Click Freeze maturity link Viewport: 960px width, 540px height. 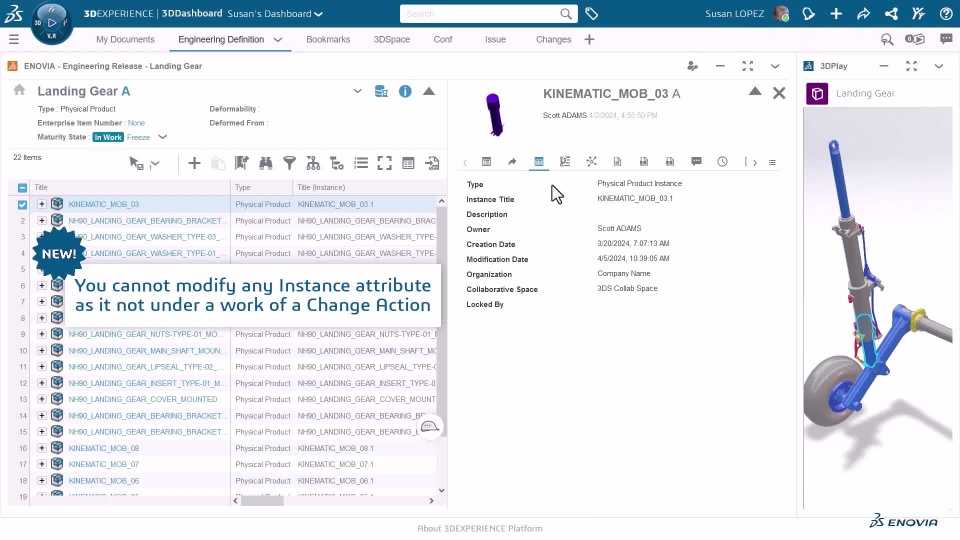coord(138,137)
